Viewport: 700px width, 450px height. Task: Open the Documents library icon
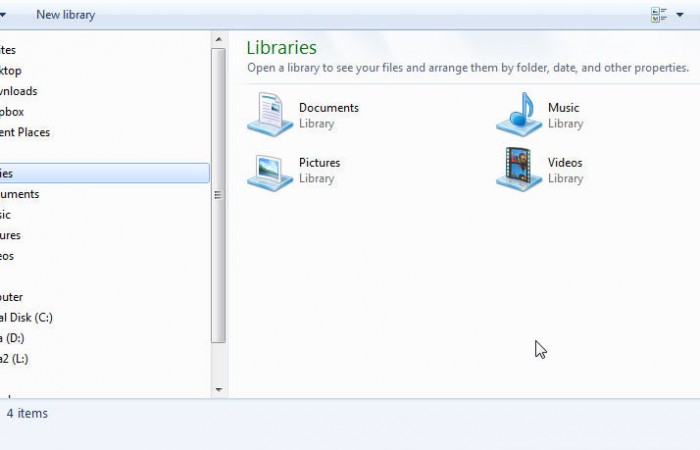pos(270,114)
